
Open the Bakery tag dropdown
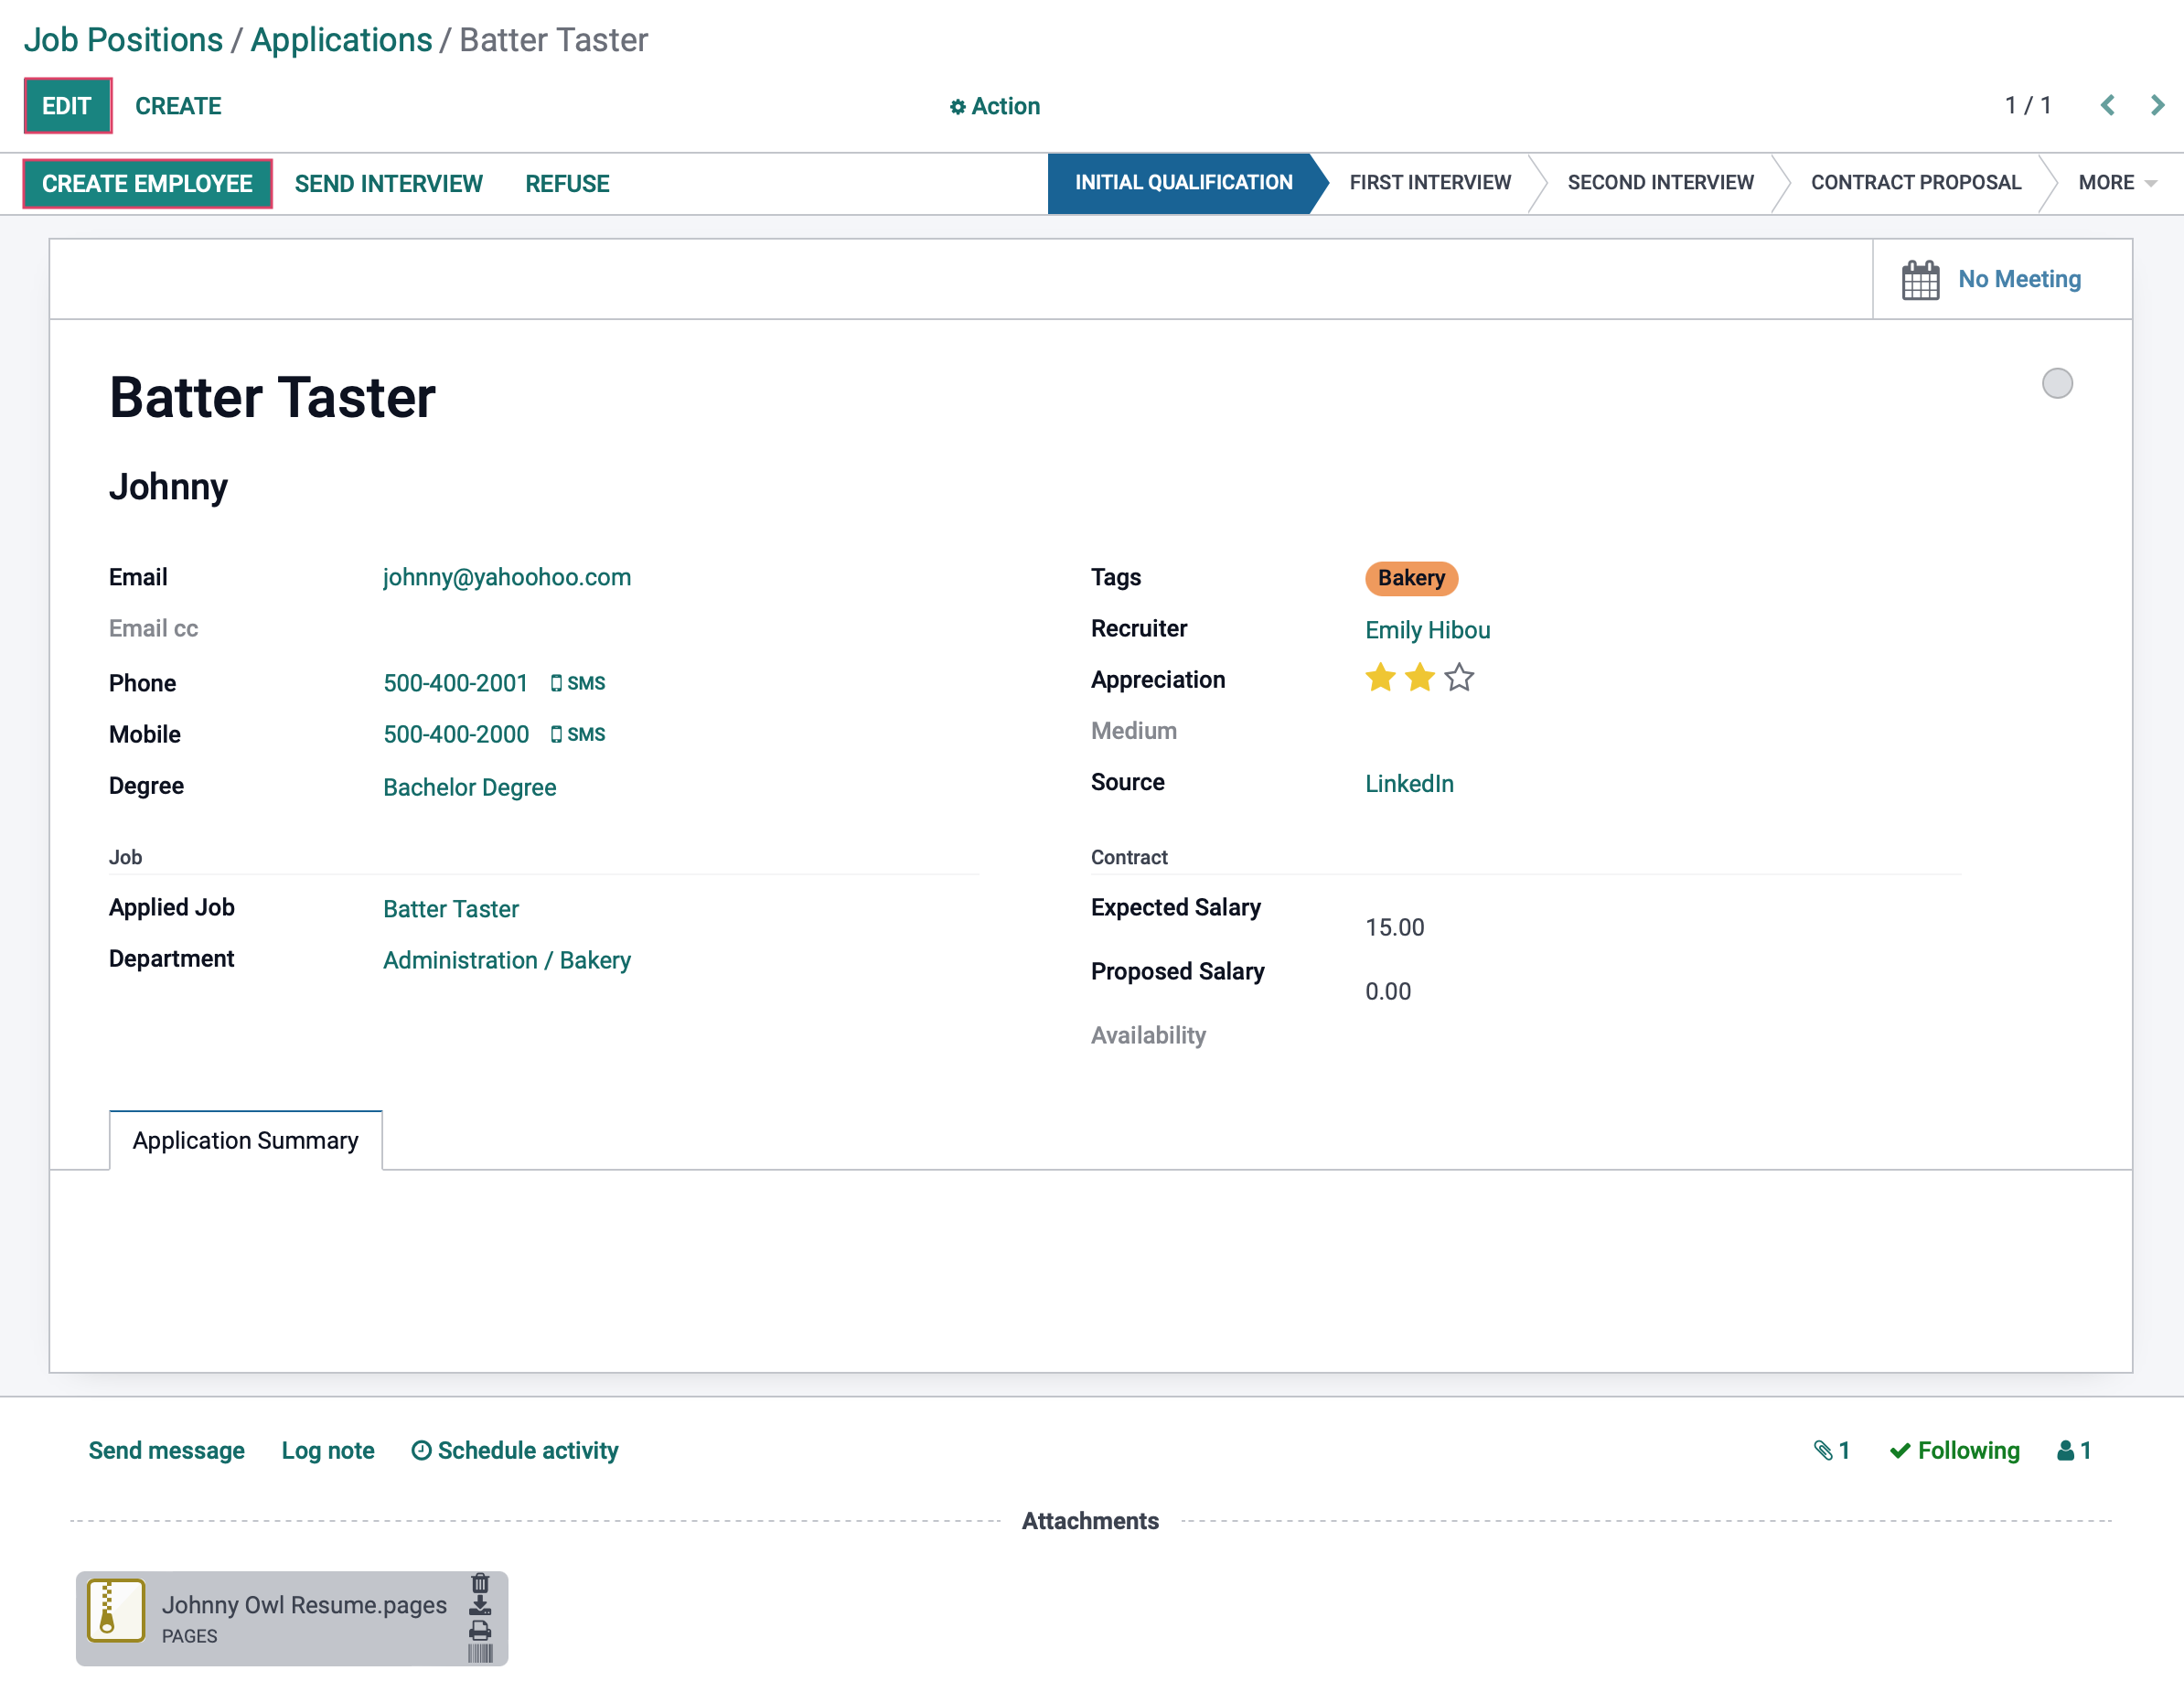click(x=1412, y=577)
